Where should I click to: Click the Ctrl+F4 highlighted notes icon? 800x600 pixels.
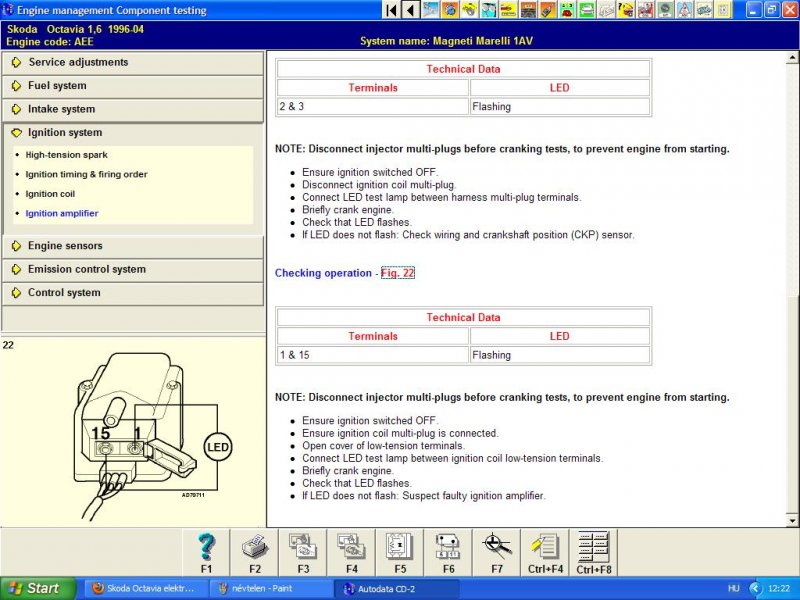[545, 553]
